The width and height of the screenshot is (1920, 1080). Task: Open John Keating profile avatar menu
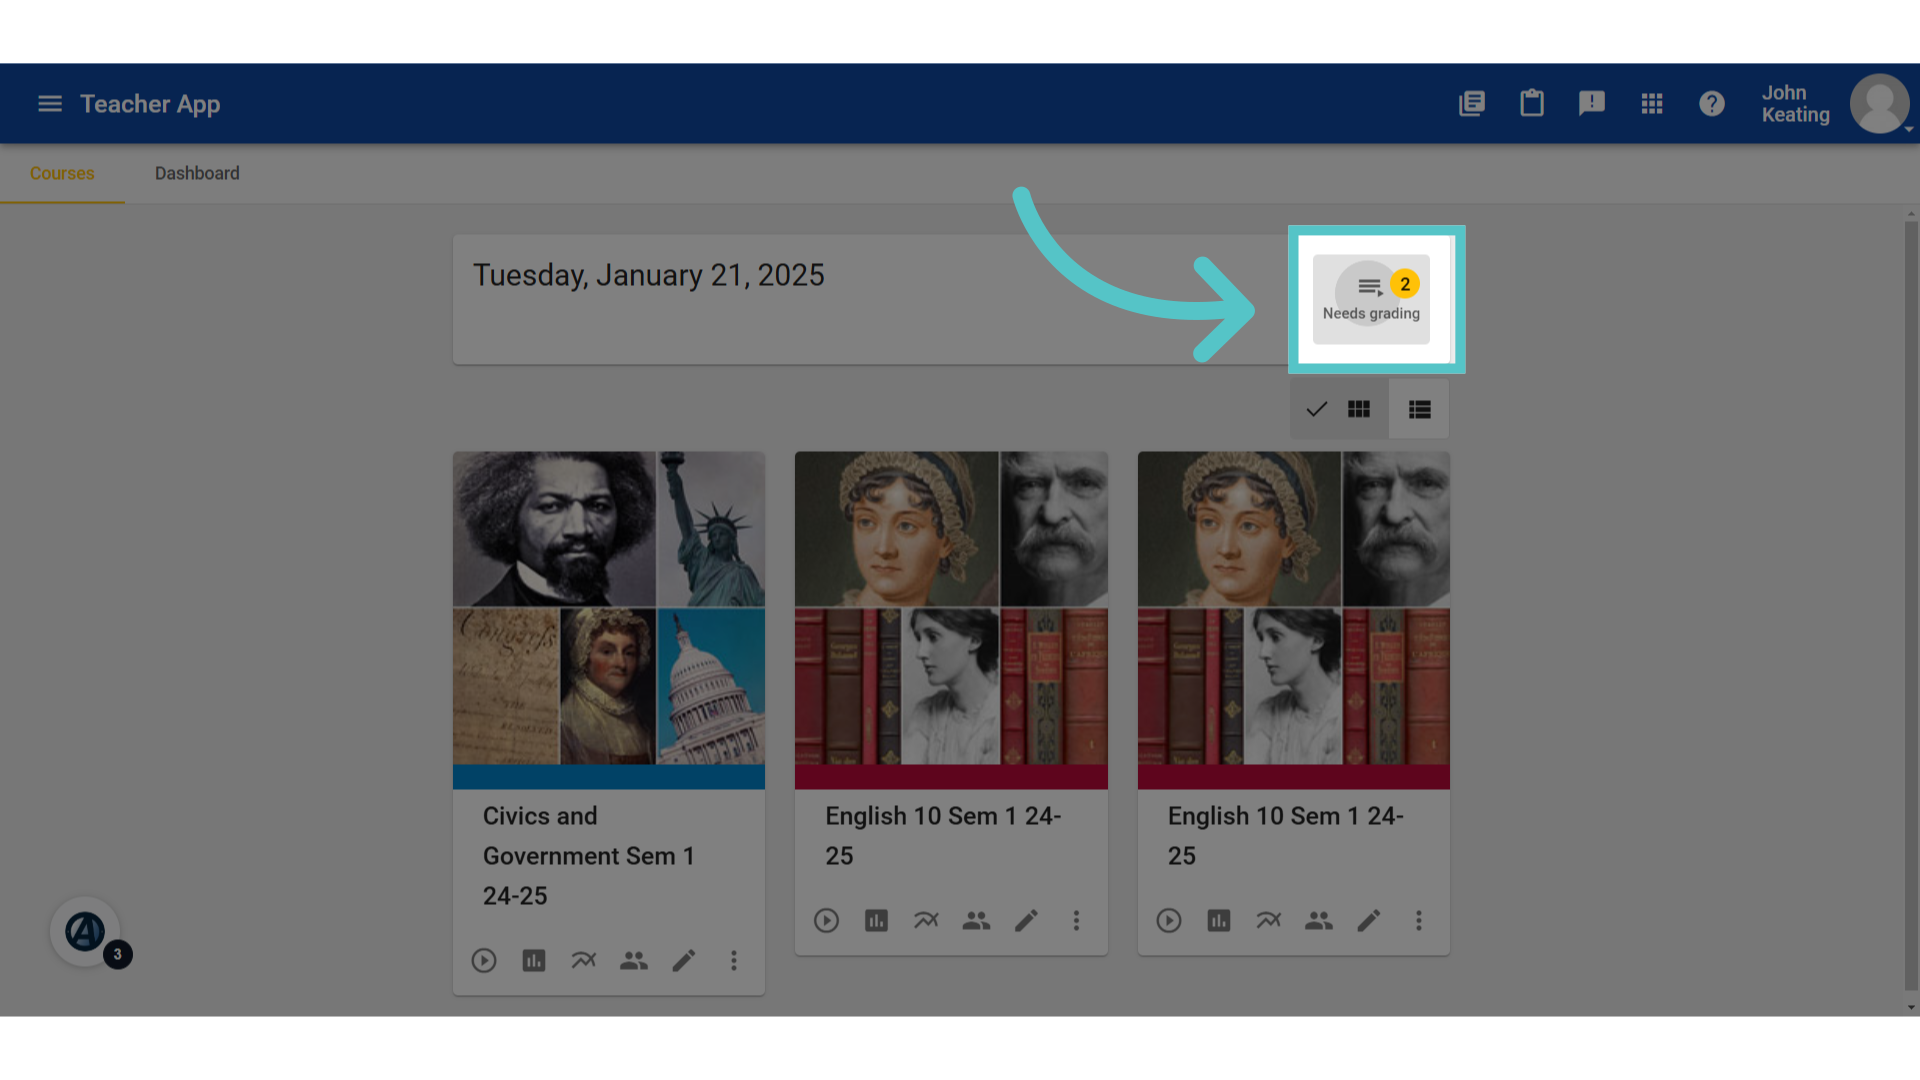(1880, 104)
